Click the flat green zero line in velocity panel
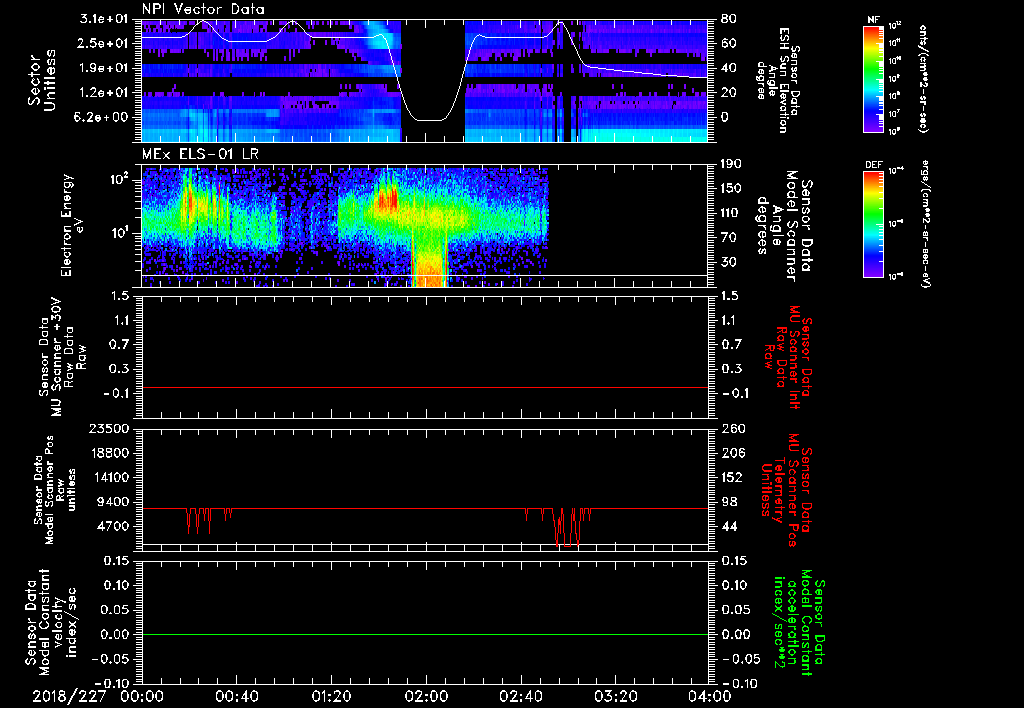Viewport: 1024px width, 708px height. pos(425,634)
